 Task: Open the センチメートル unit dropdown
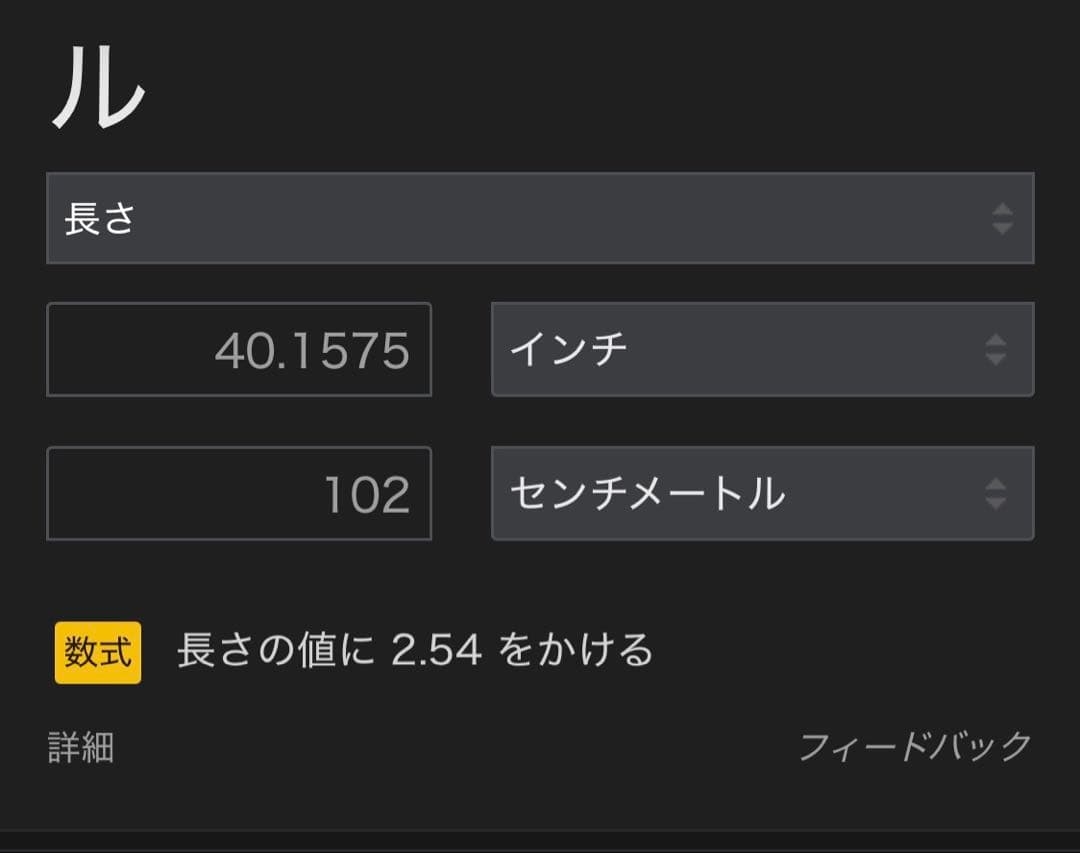[760, 493]
